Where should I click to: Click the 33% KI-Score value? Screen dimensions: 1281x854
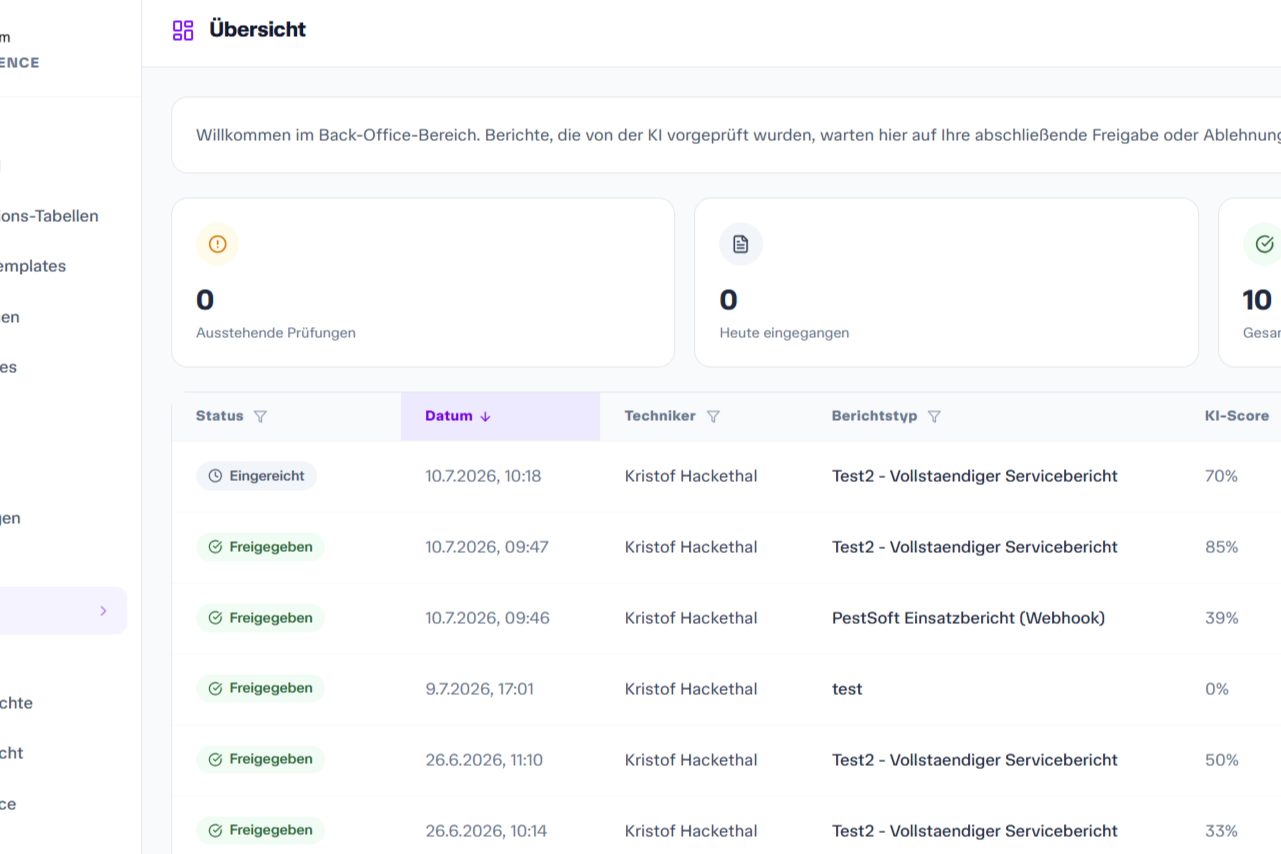tap(1221, 831)
